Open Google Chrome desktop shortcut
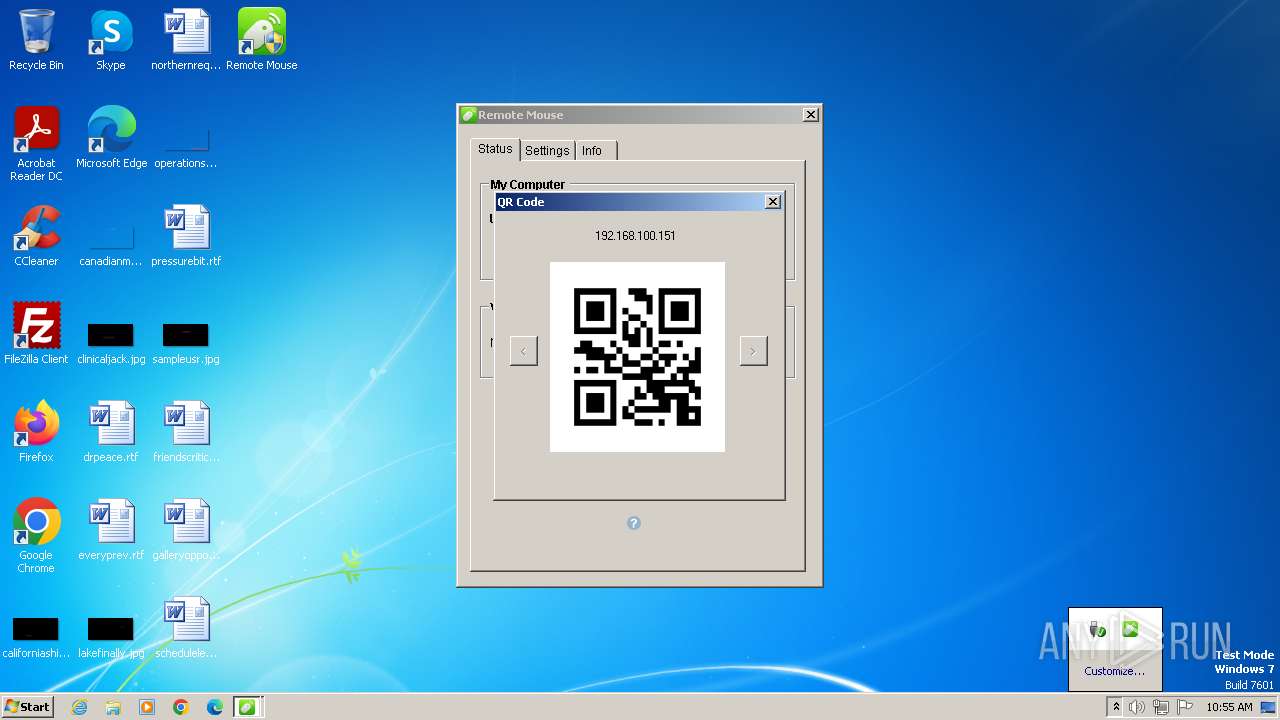The width and height of the screenshot is (1280, 720). tap(36, 536)
